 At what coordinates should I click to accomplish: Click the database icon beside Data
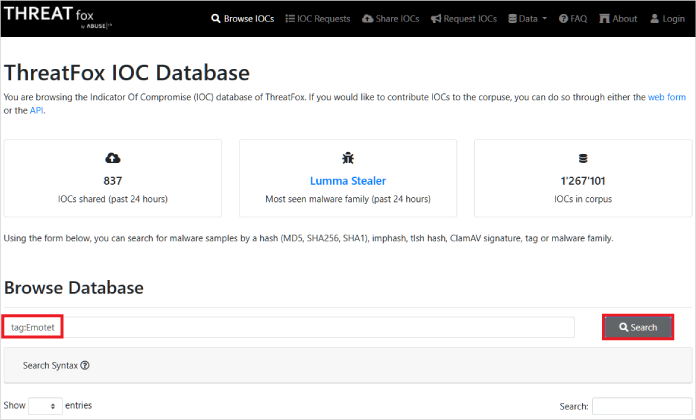(x=512, y=19)
